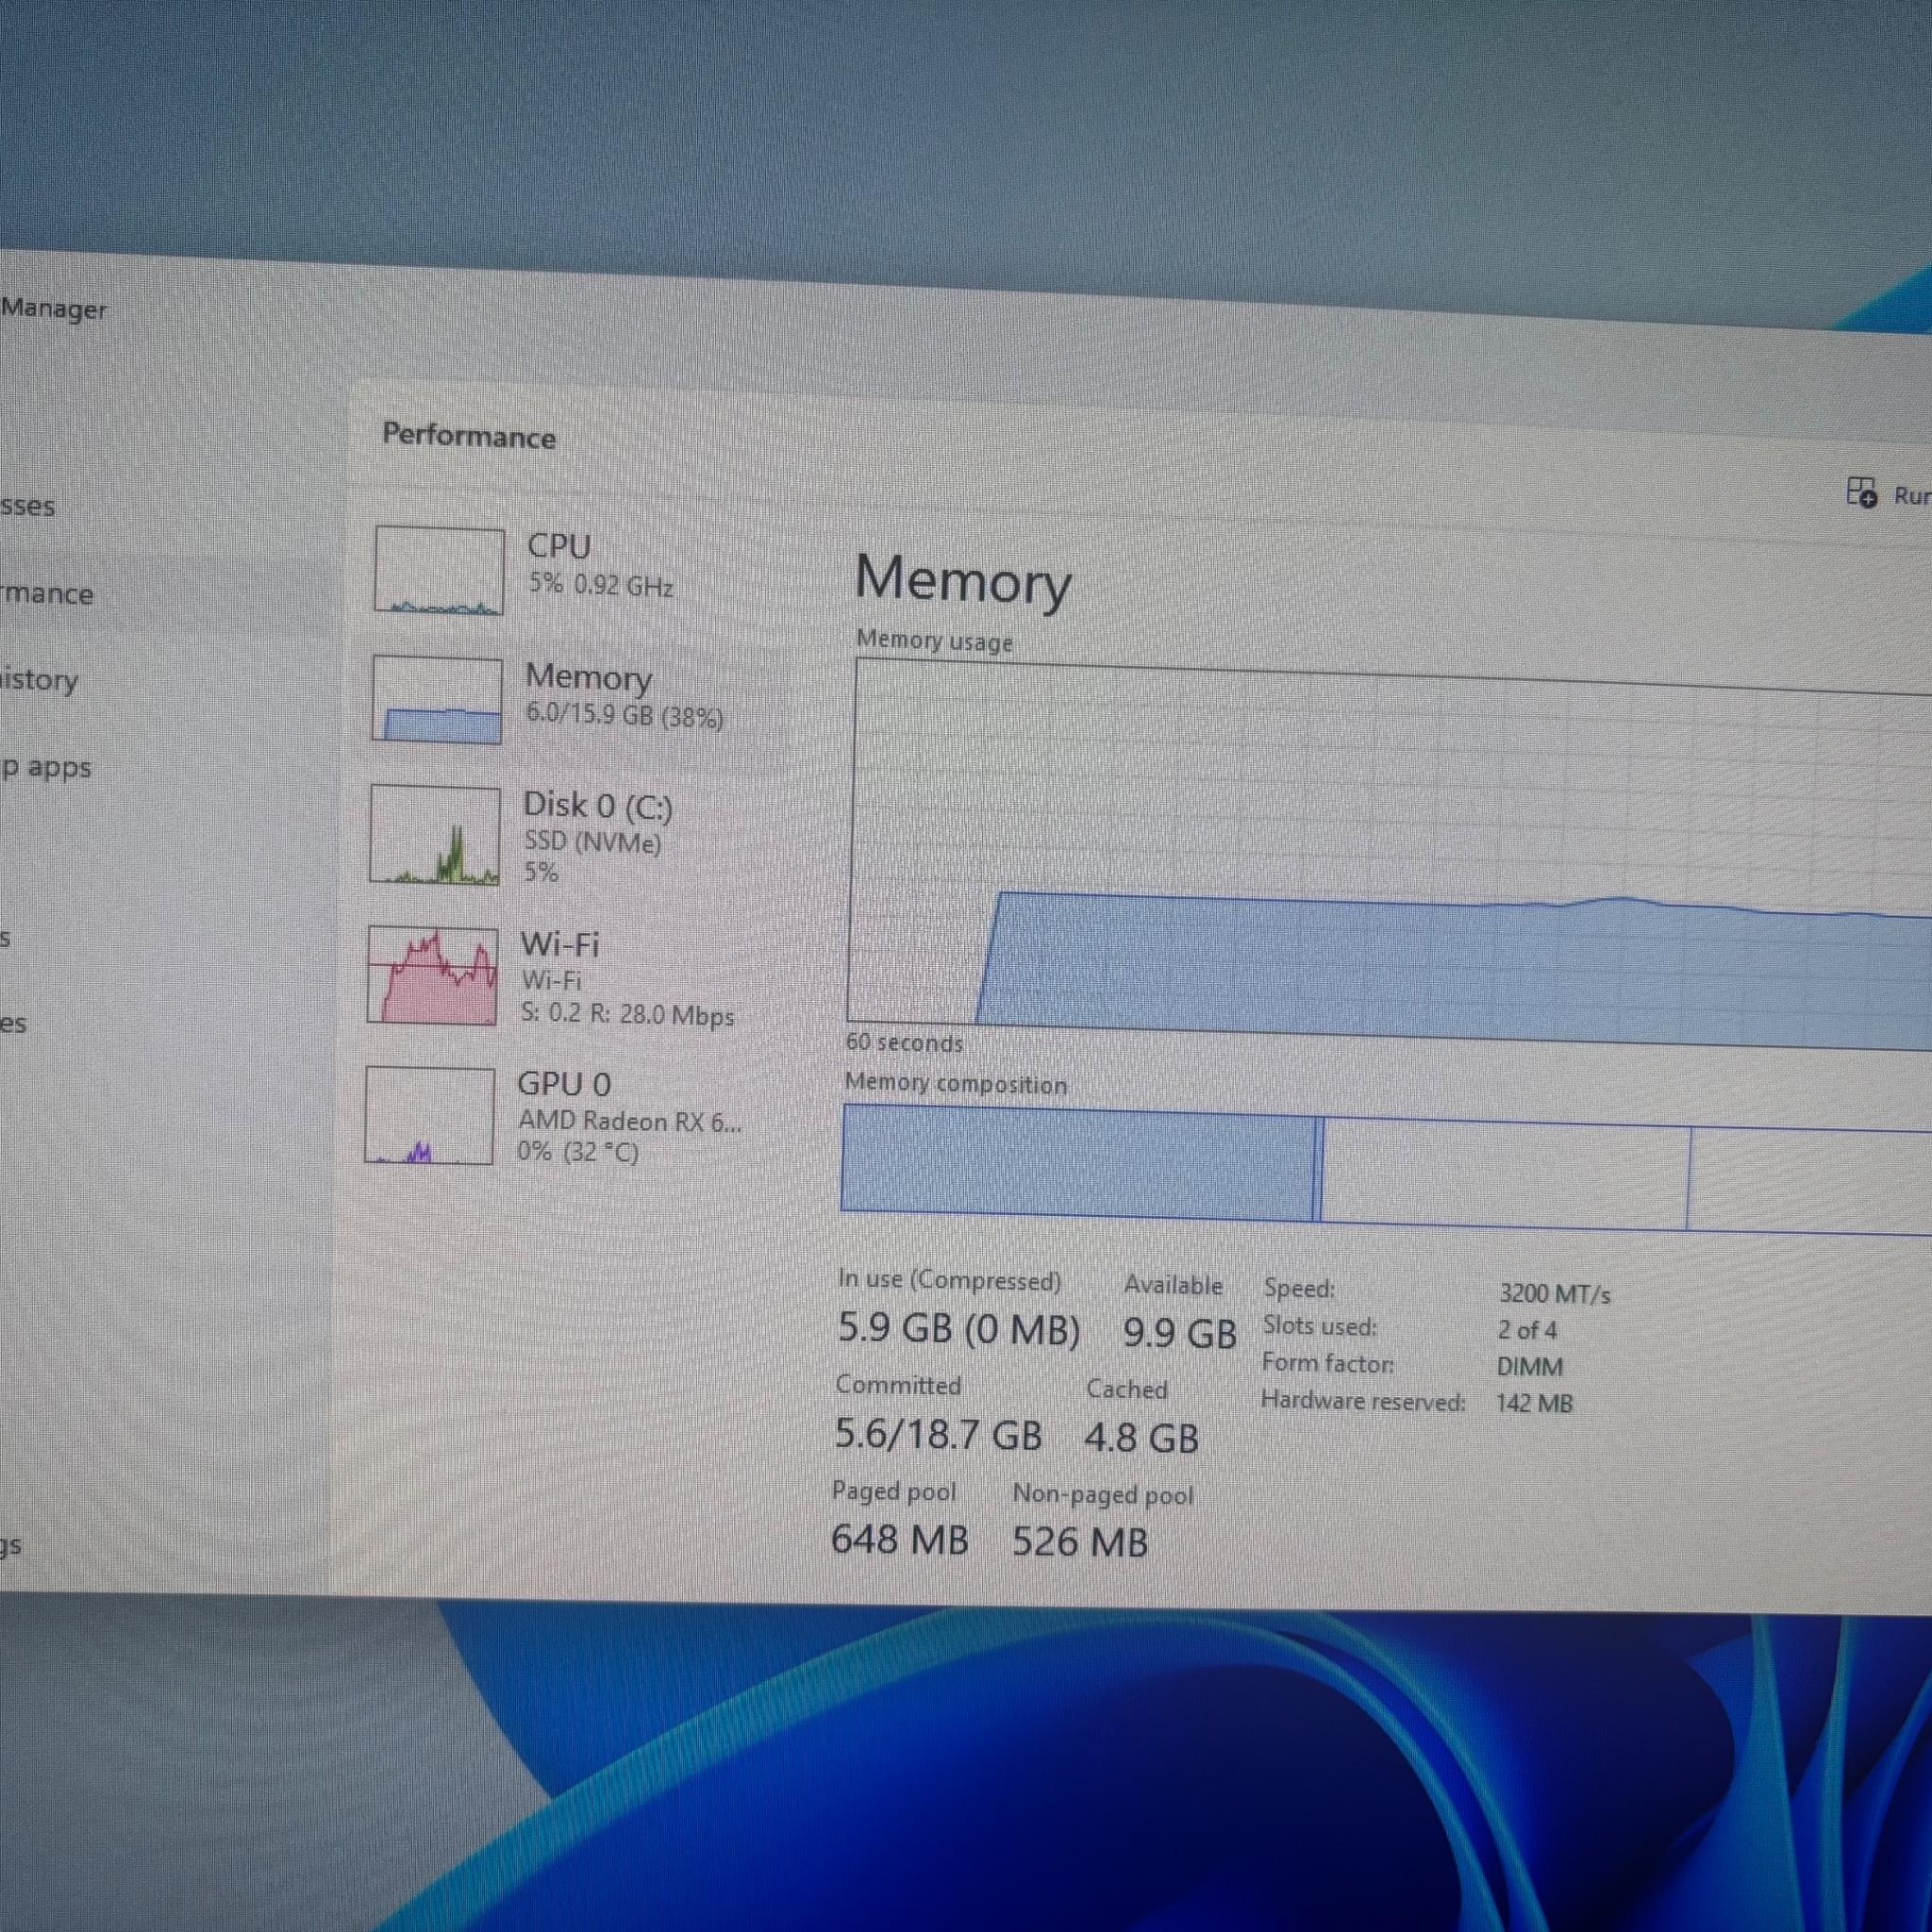The height and width of the screenshot is (1932, 1932).
Task: Click the Available value 9.9 GB
Action: pos(1180,1333)
